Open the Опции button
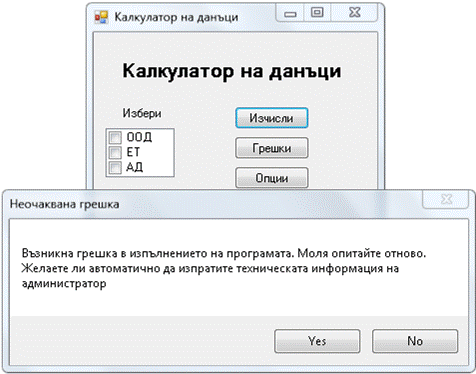476x374 pixels. pos(271,178)
